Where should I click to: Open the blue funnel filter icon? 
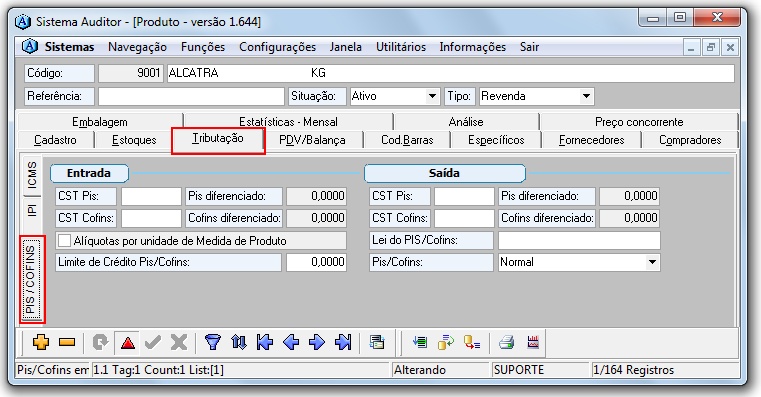[x=213, y=342]
